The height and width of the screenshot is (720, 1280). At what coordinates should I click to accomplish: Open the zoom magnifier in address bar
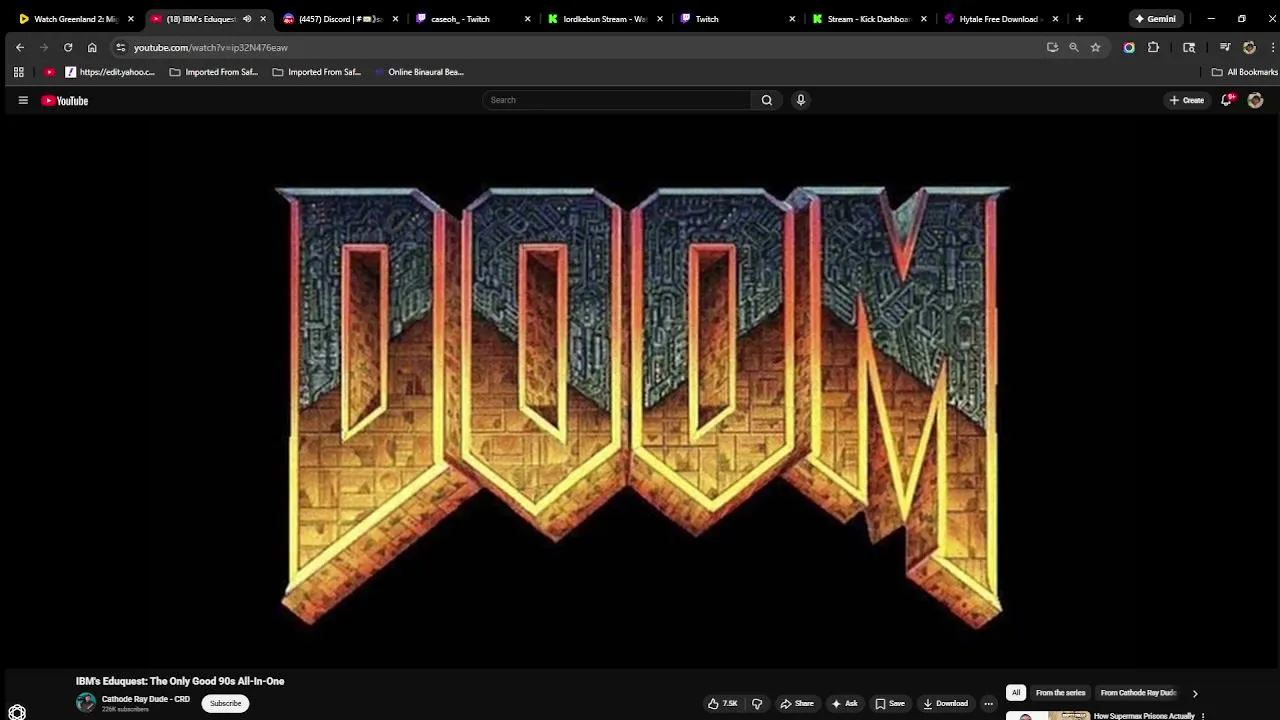1074,47
